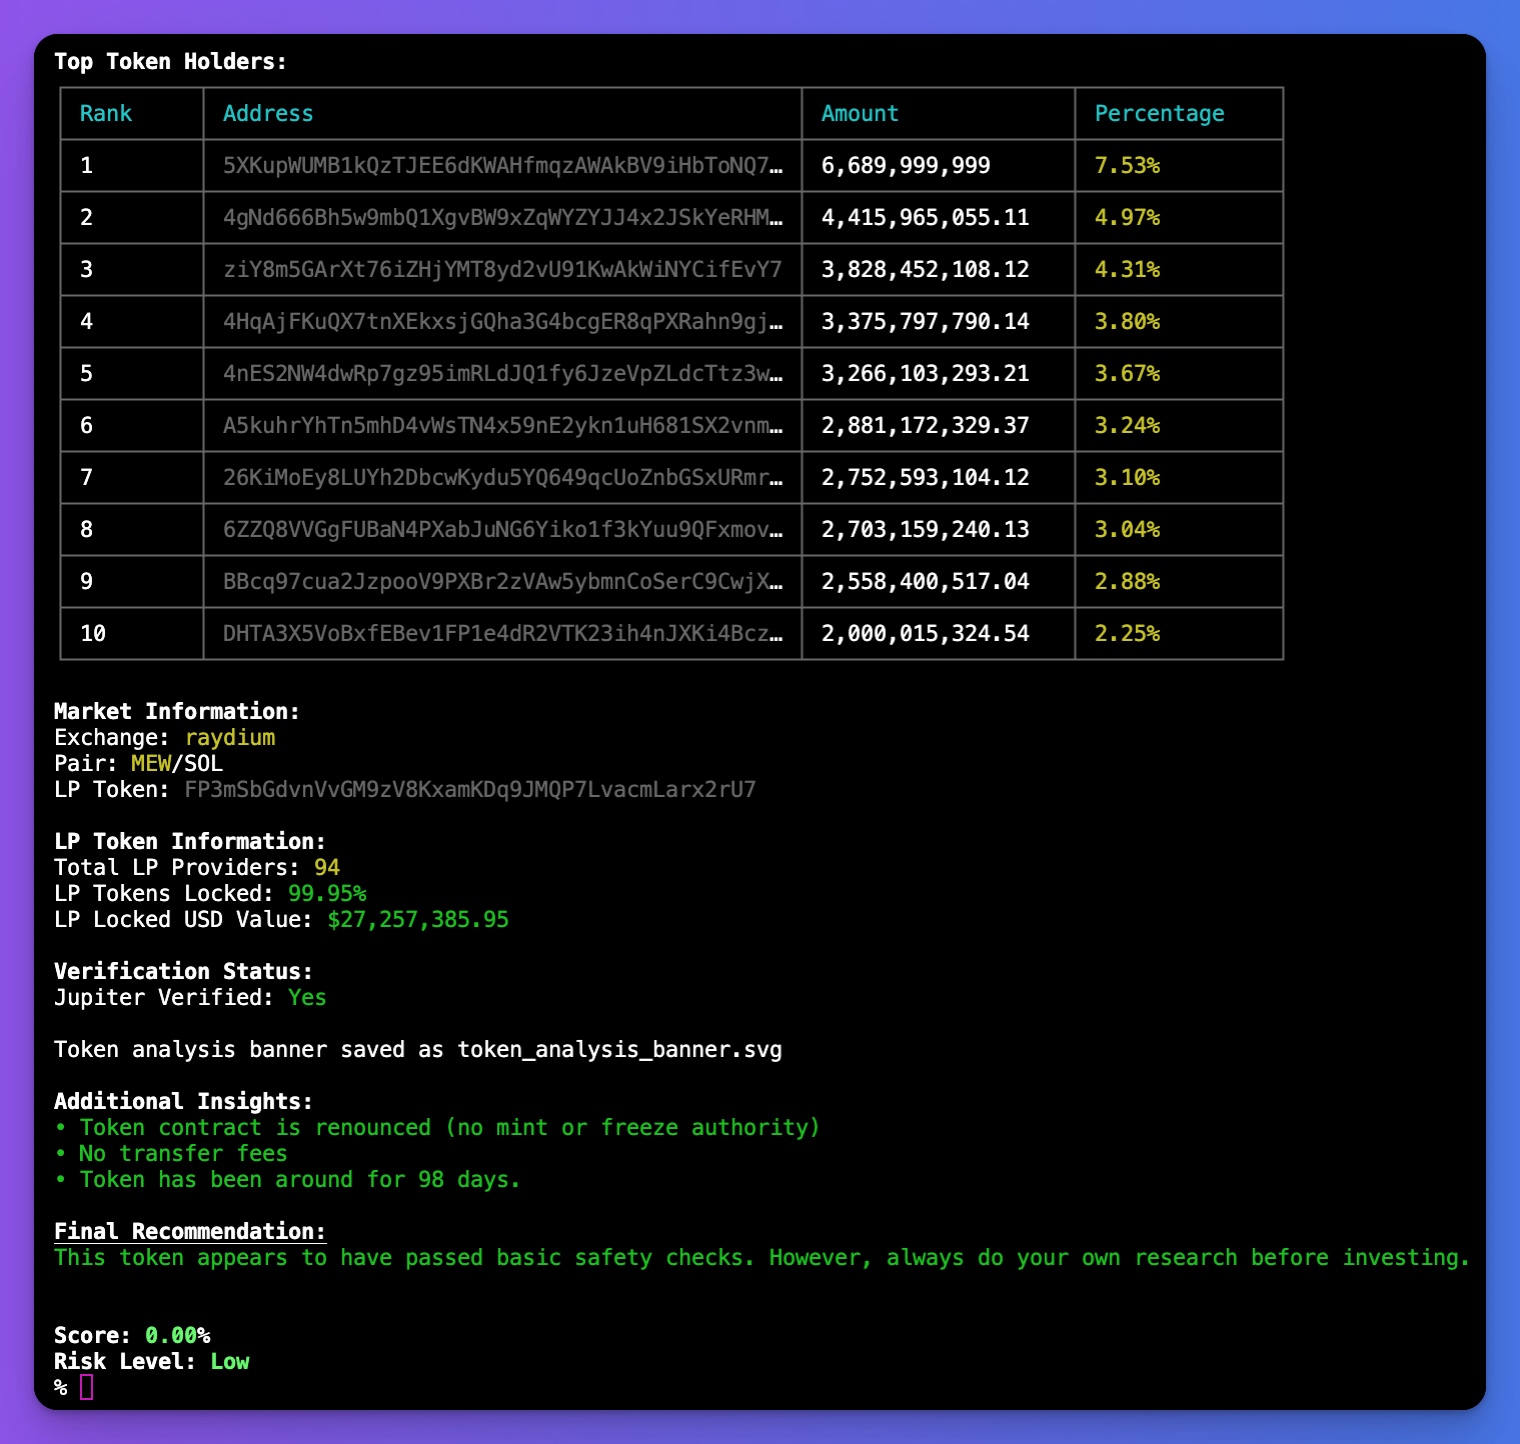The height and width of the screenshot is (1444, 1520).
Task: Click Total LP Providers value 94
Action: [x=327, y=868]
